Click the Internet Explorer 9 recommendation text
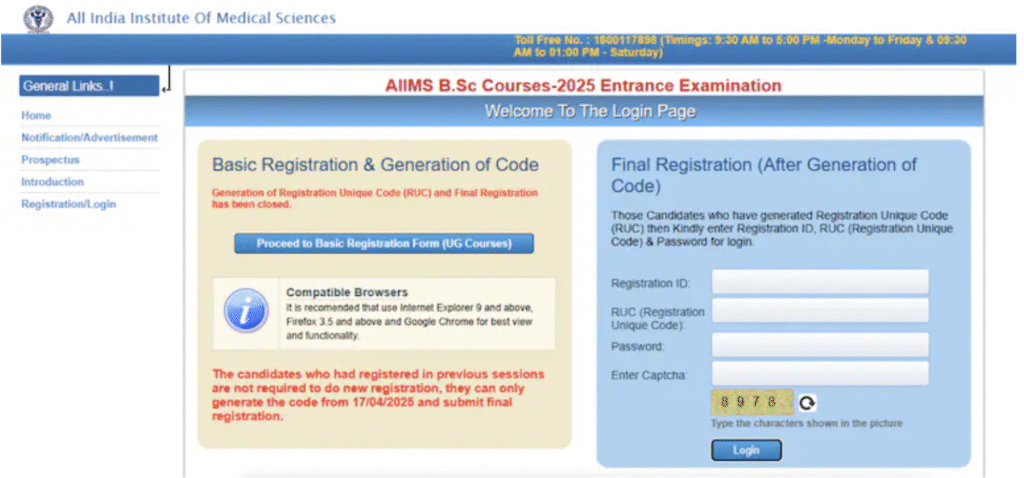 pos(410,322)
